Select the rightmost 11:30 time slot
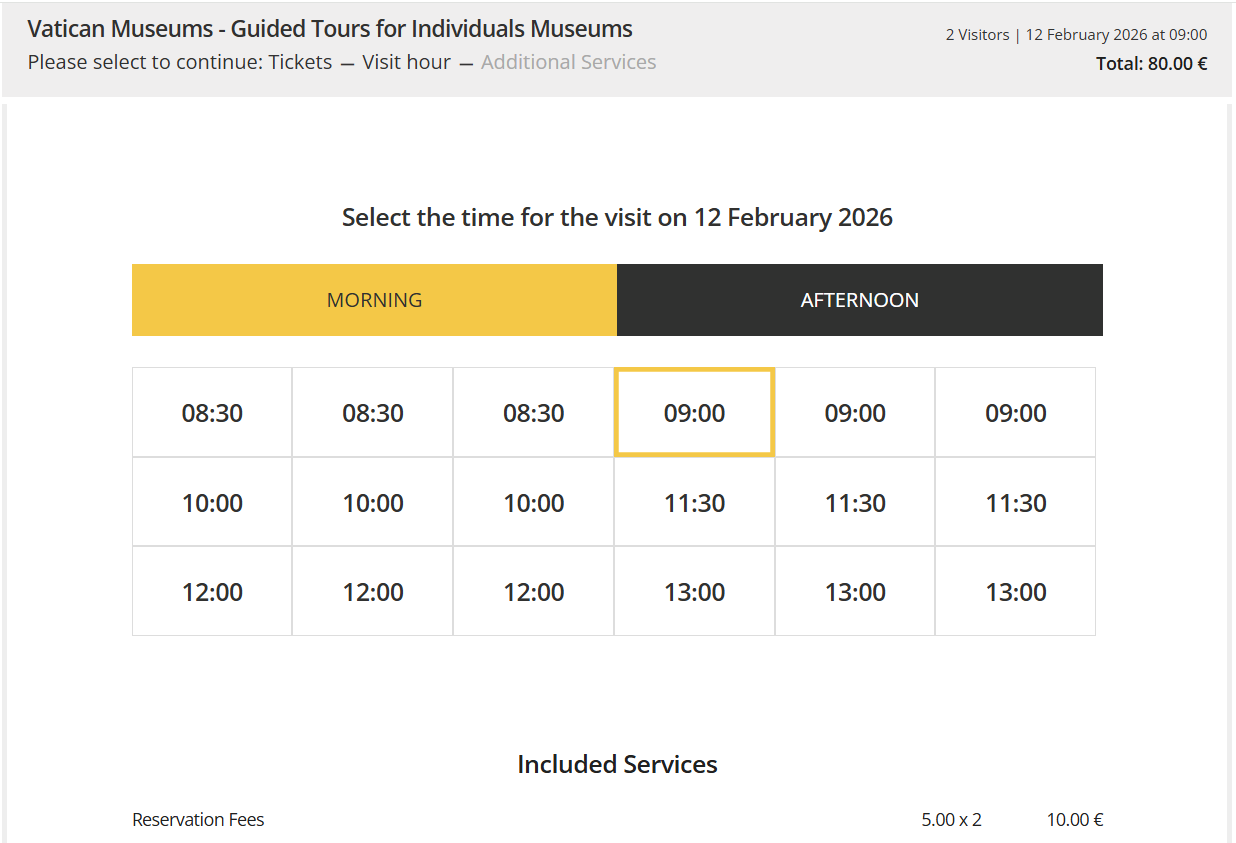Viewport: 1236px width, 843px height. pyautogui.click(x=1016, y=503)
